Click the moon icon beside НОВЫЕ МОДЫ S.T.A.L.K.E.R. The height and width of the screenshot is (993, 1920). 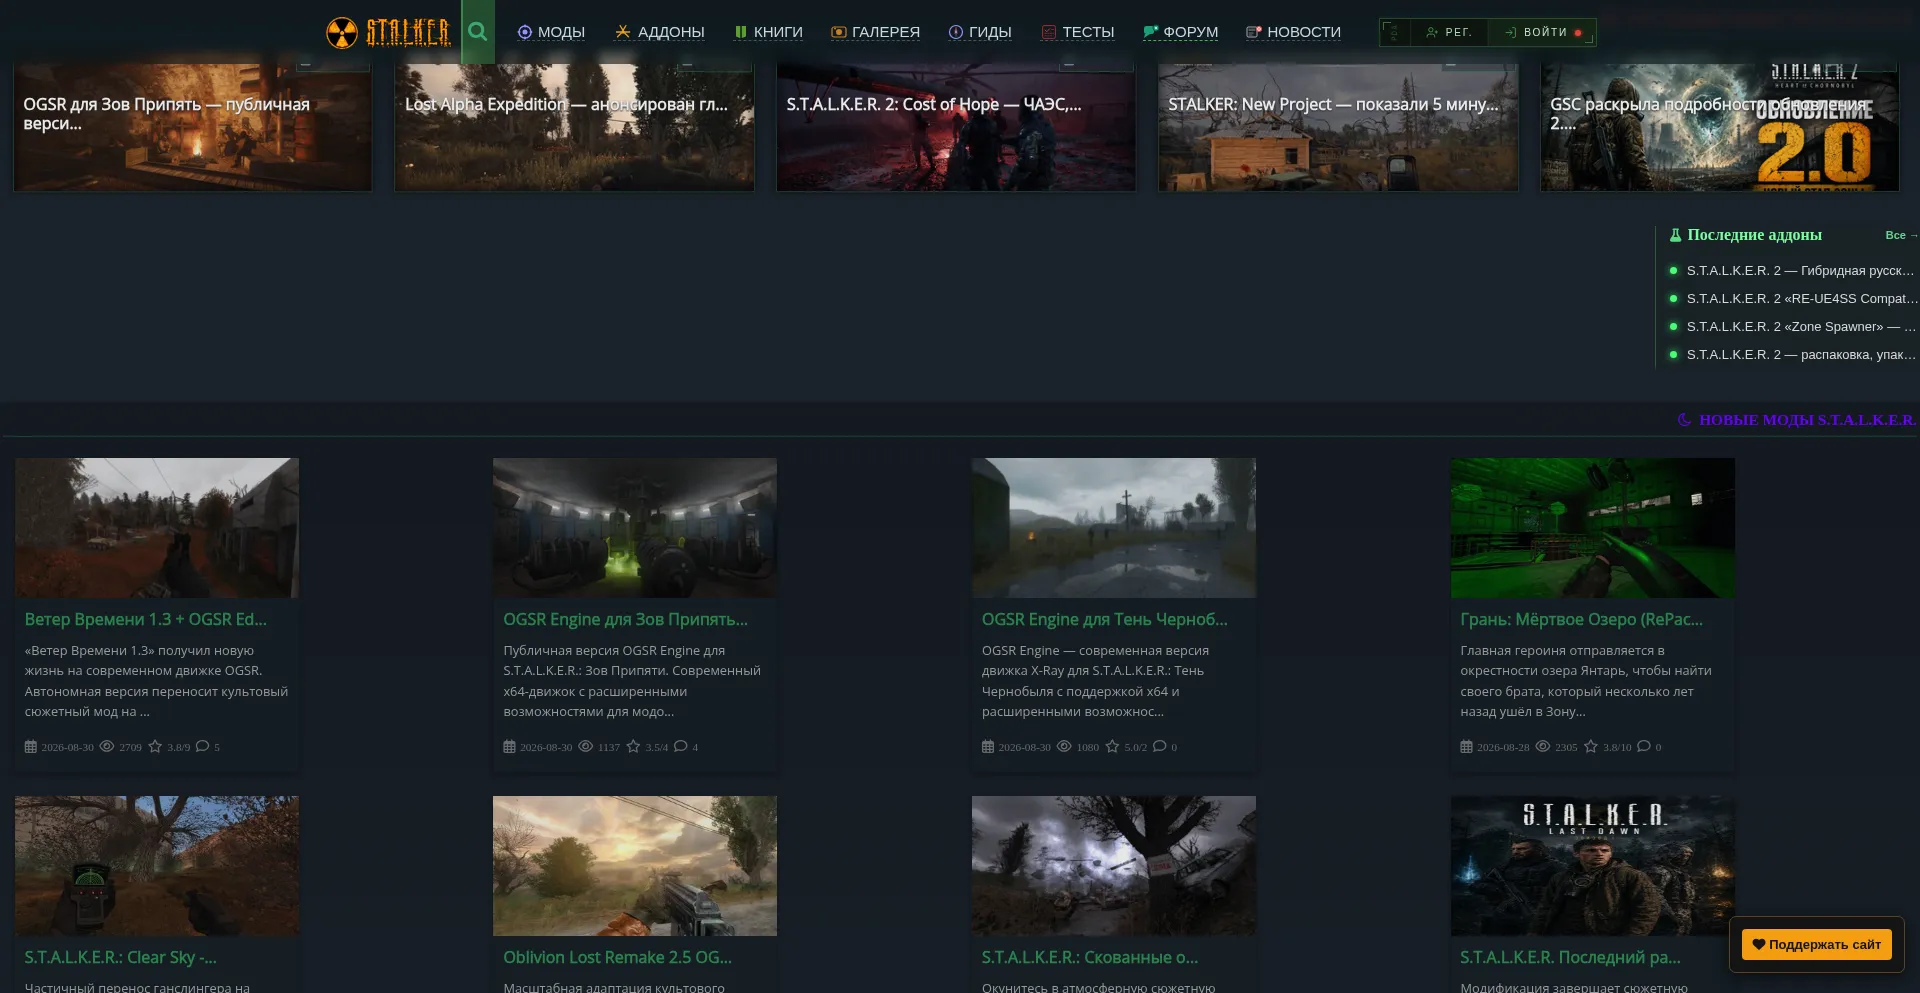tap(1684, 420)
